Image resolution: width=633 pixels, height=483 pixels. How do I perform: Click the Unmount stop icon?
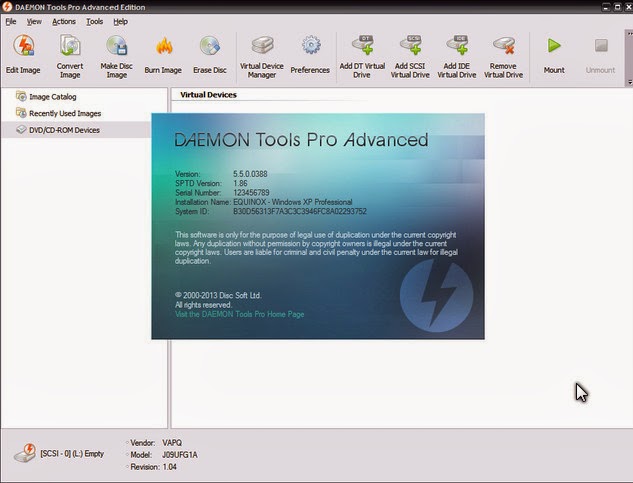[601, 45]
